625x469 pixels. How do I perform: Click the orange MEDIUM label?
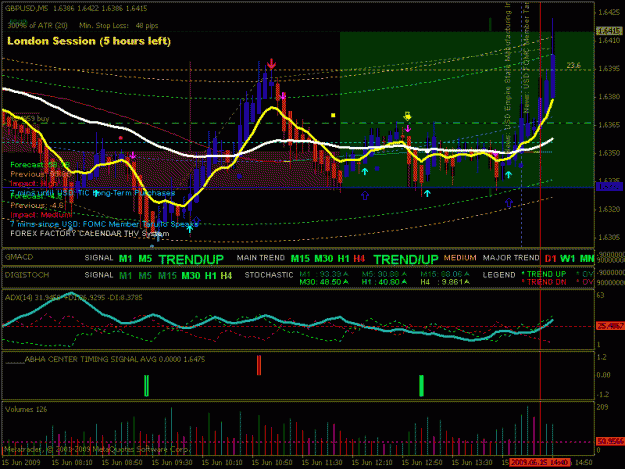tap(460, 258)
